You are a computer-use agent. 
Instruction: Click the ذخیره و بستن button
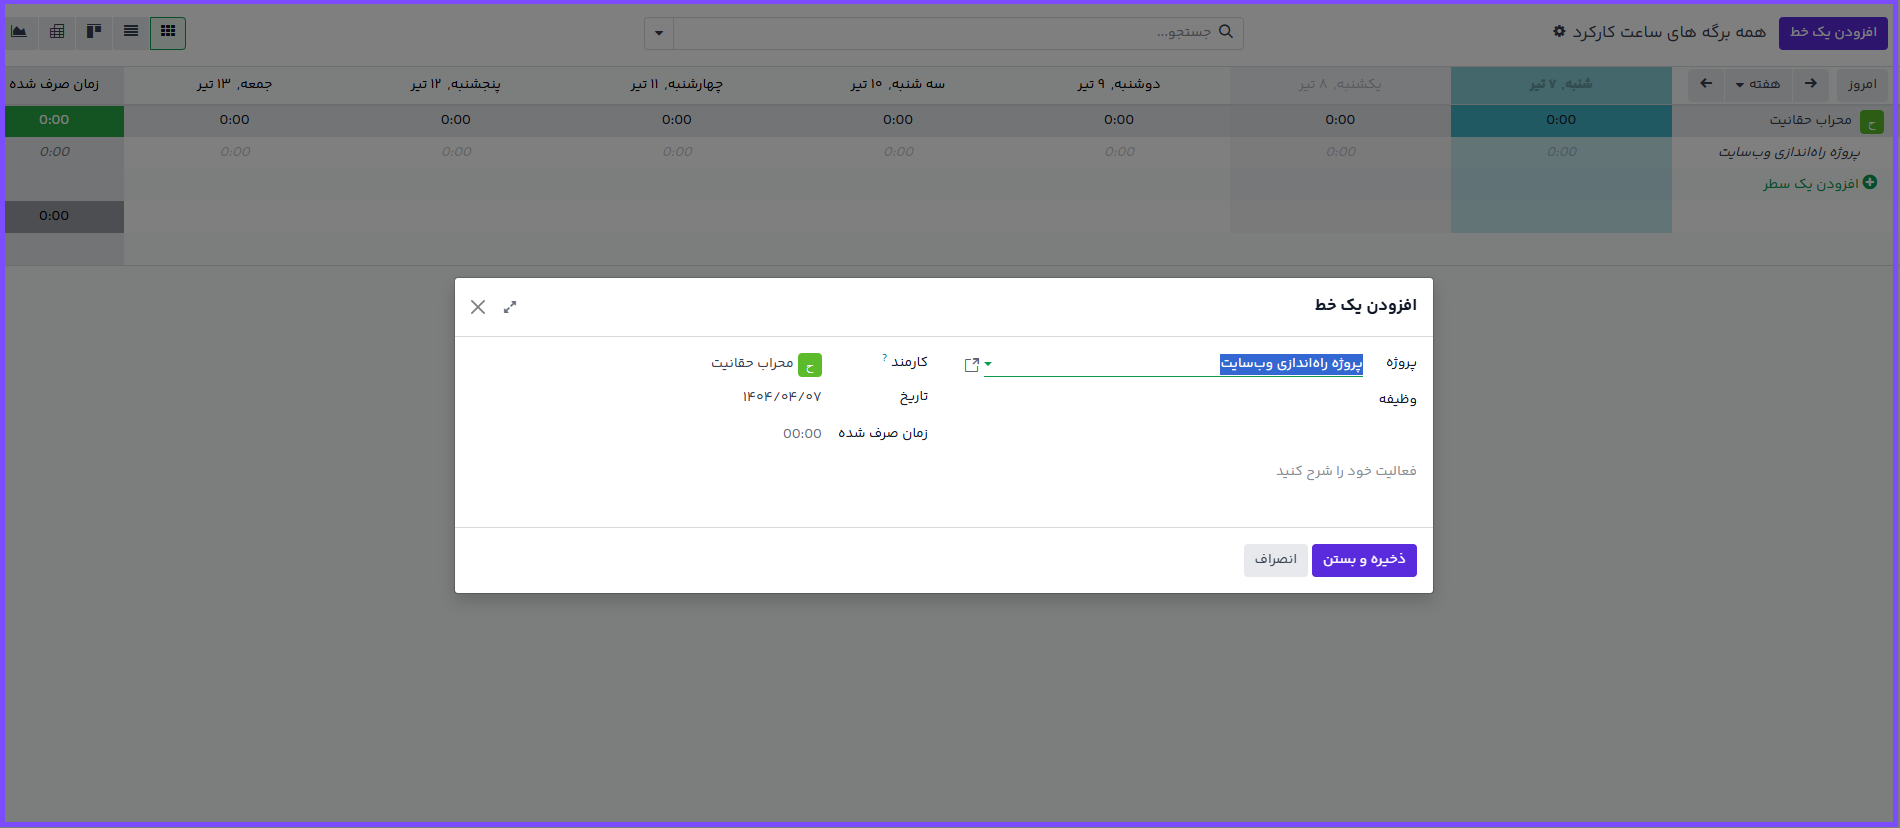(x=1364, y=560)
